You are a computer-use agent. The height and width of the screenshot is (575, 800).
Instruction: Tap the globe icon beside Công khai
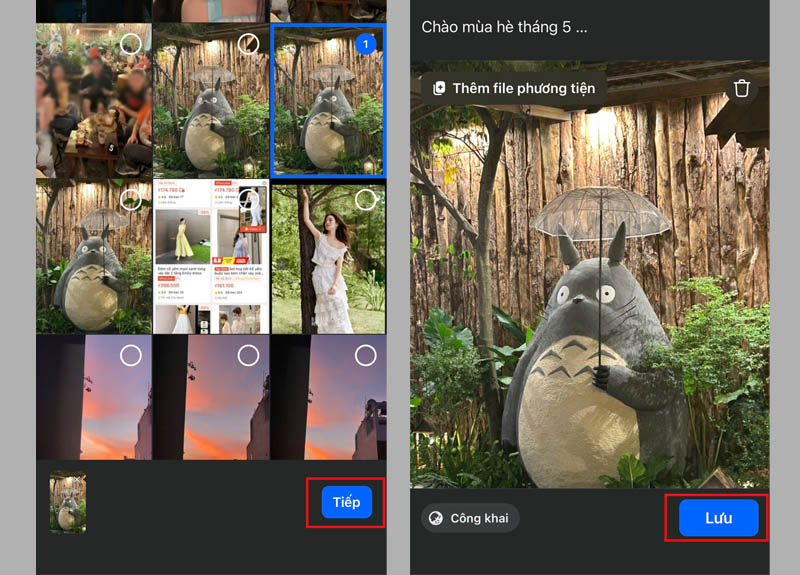pyautogui.click(x=436, y=518)
